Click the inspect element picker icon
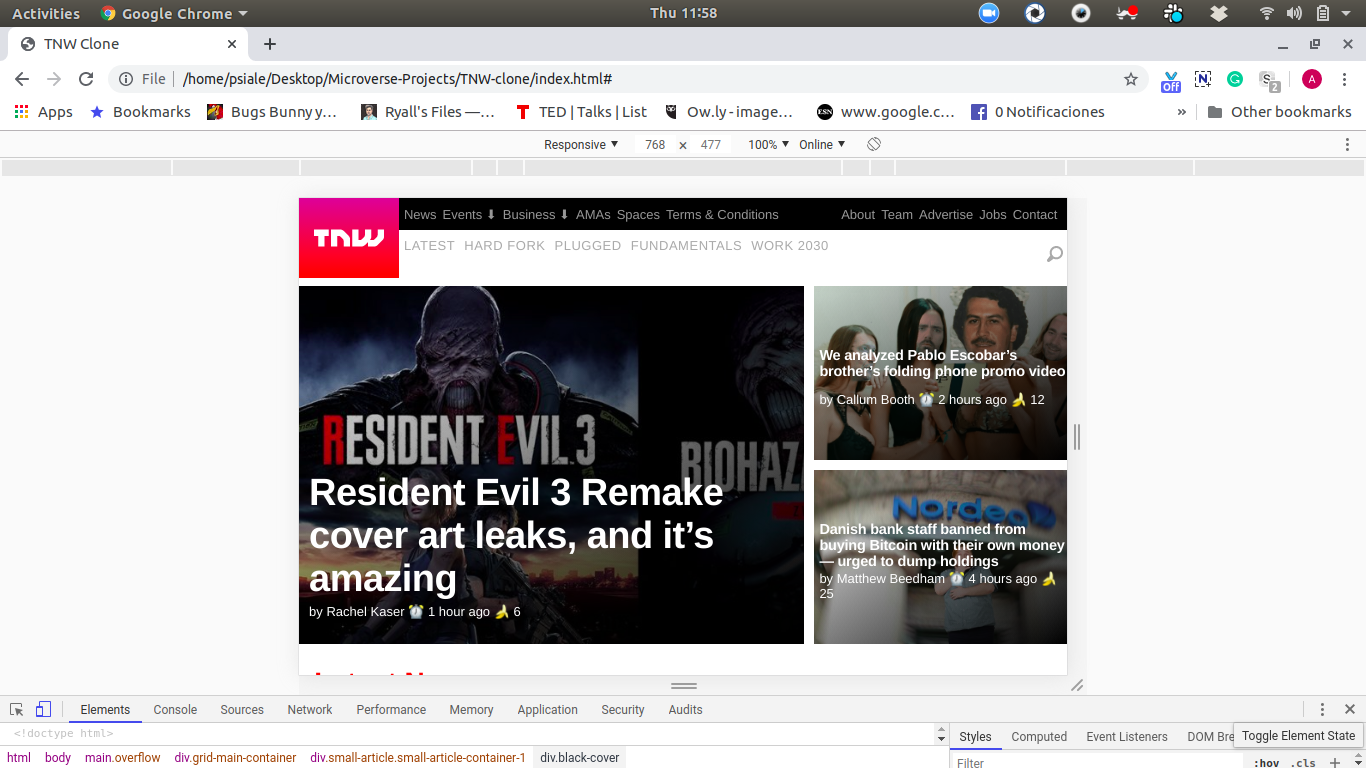 [x=17, y=710]
